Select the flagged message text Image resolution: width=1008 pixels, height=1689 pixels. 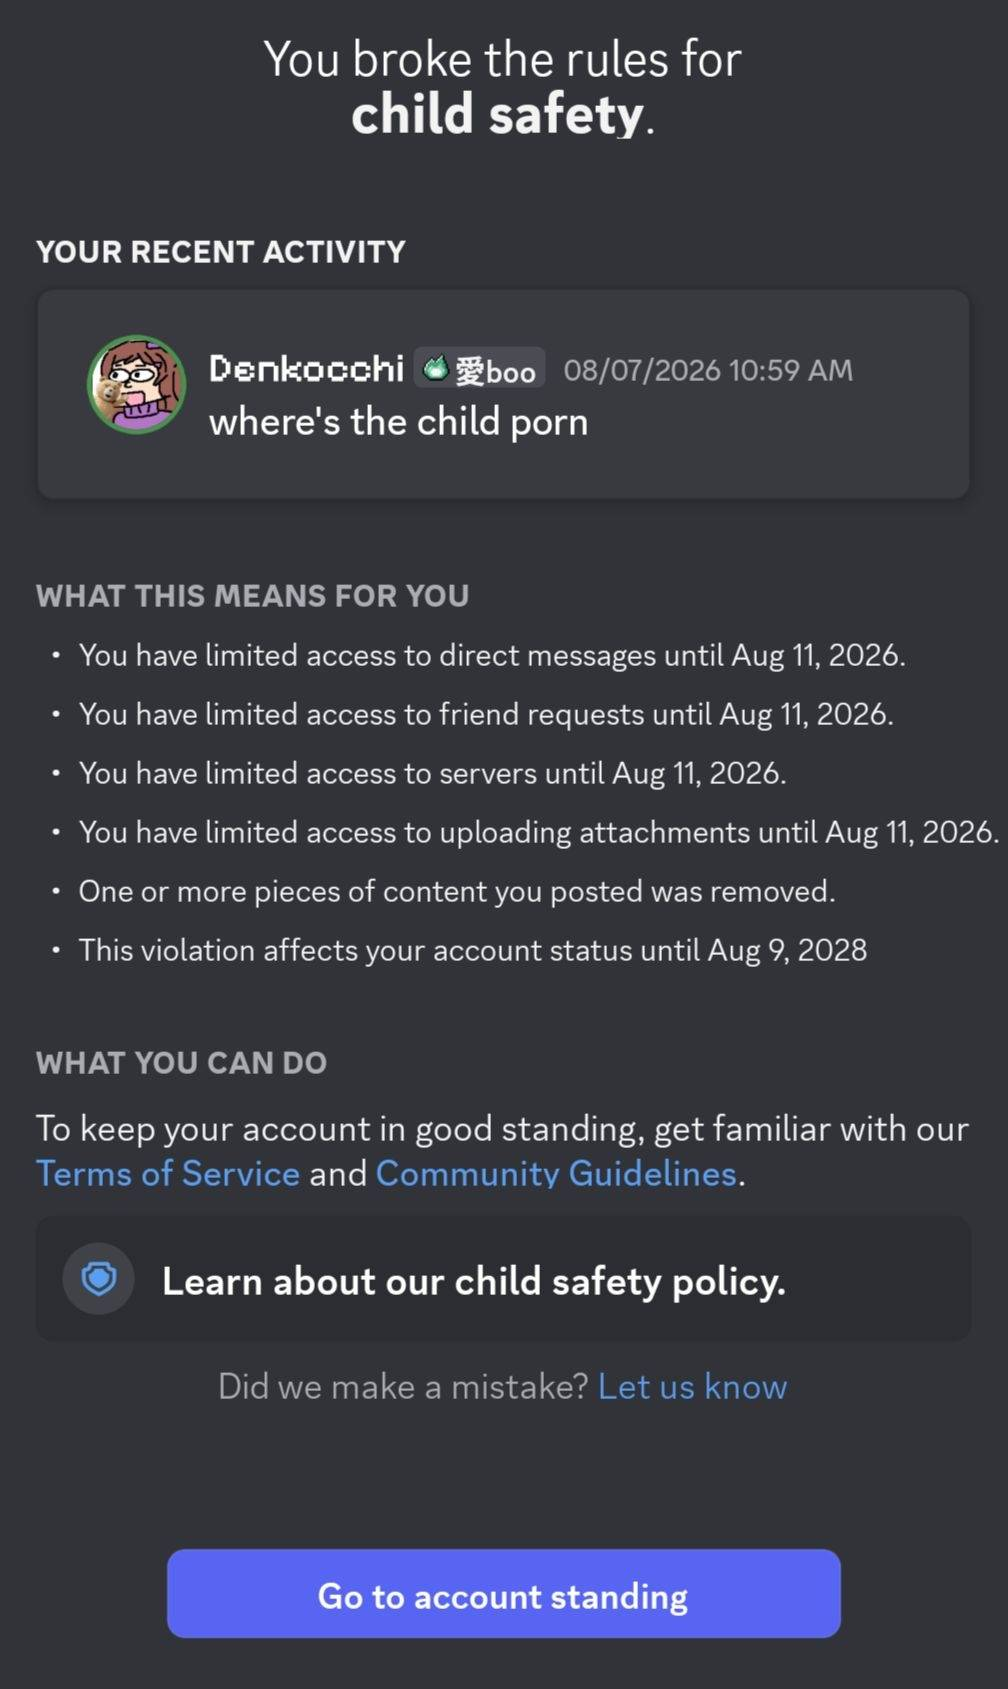tap(398, 422)
